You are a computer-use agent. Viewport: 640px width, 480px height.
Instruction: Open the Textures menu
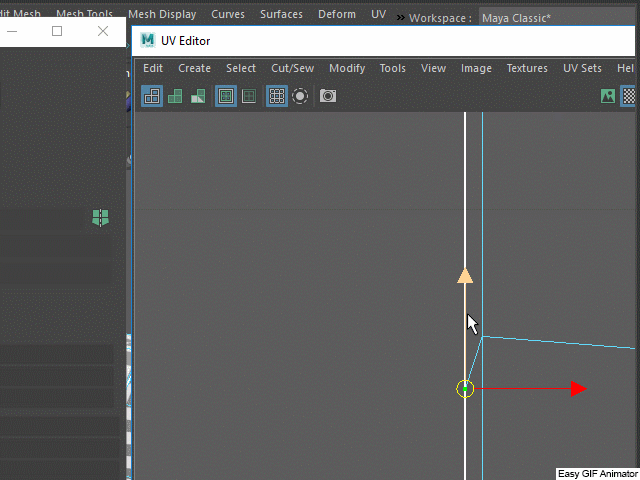coord(527,68)
